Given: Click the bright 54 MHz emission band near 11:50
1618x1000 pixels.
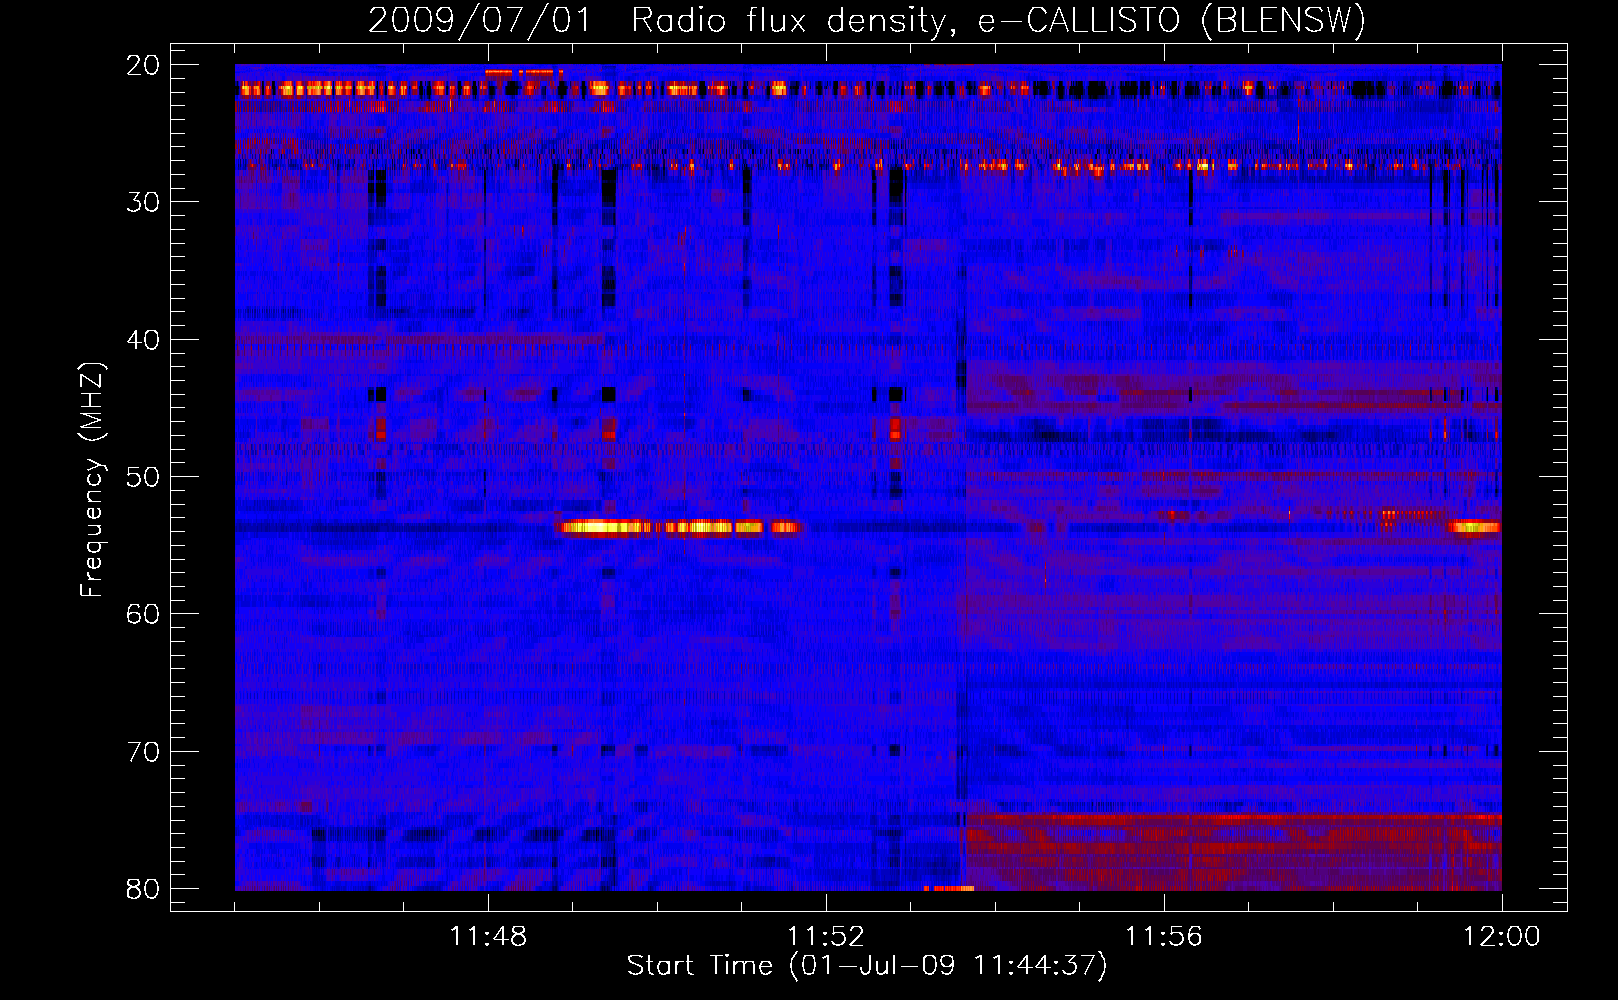Looking at the screenshot, I should tap(680, 527).
